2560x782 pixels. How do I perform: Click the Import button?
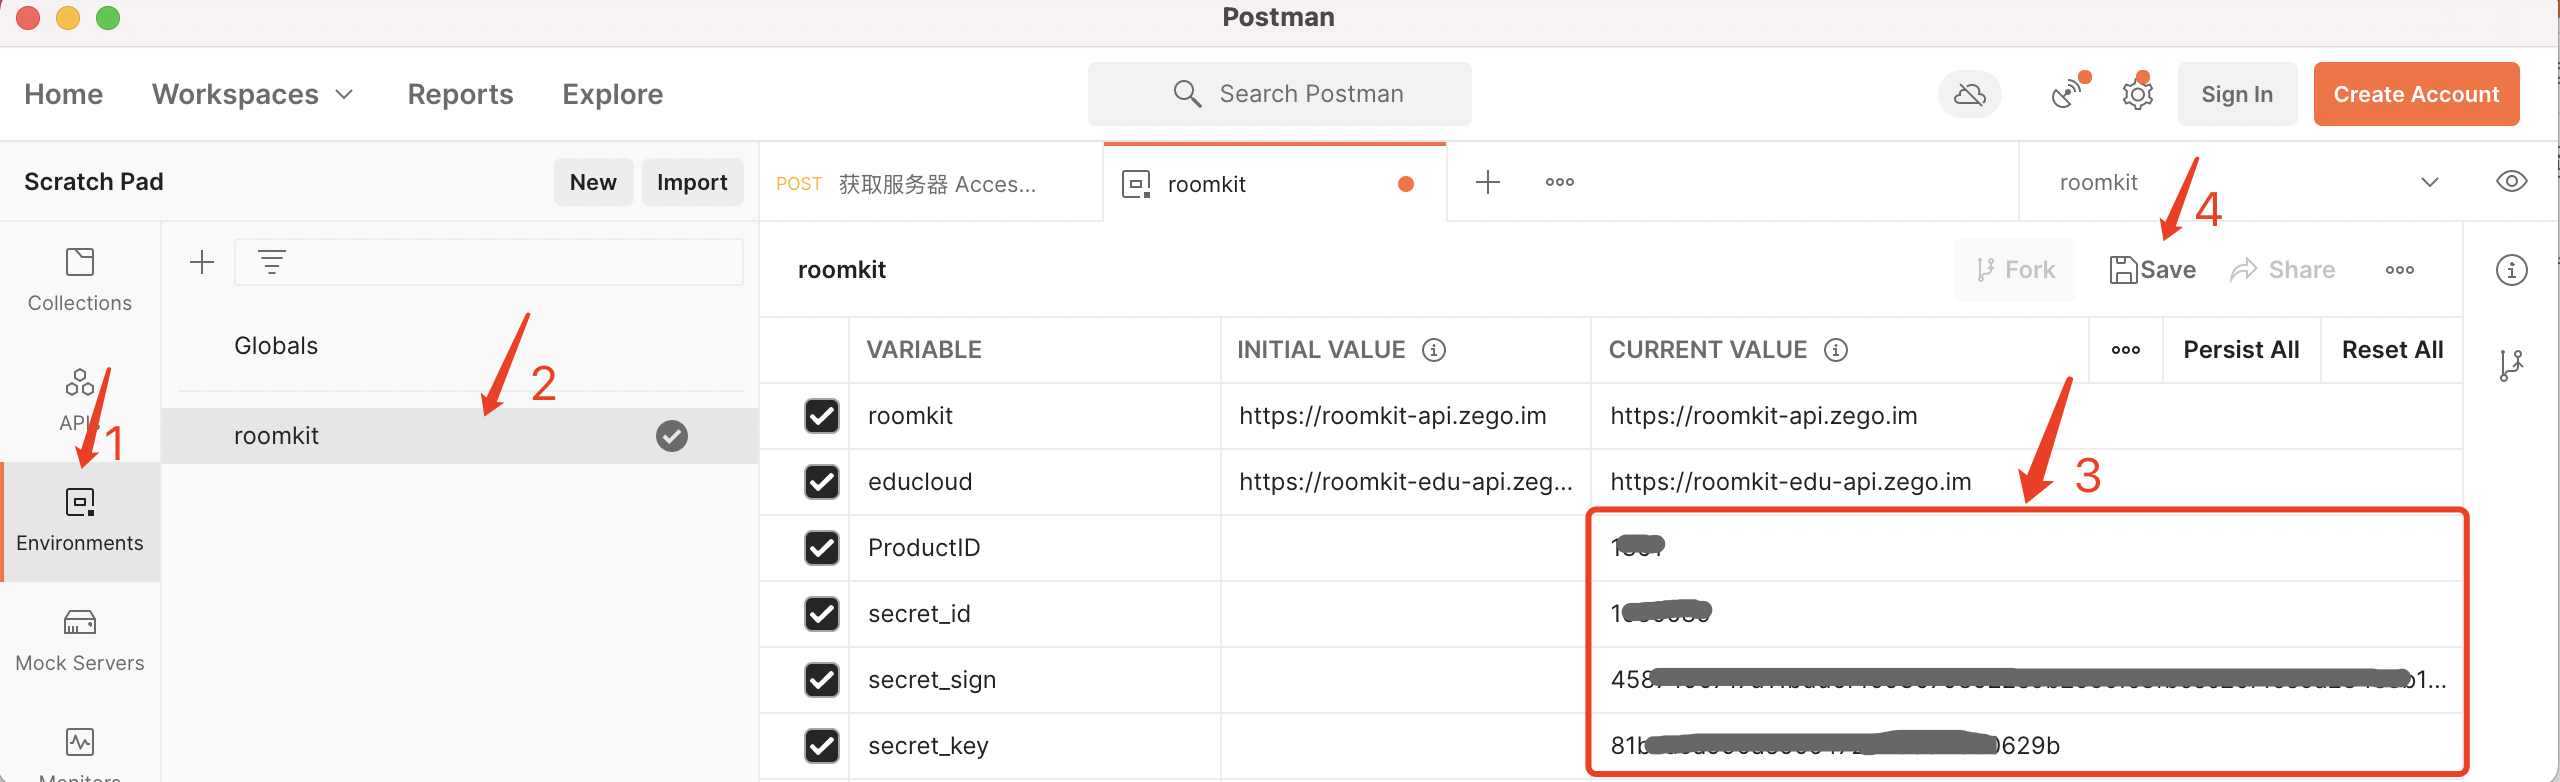(x=692, y=182)
